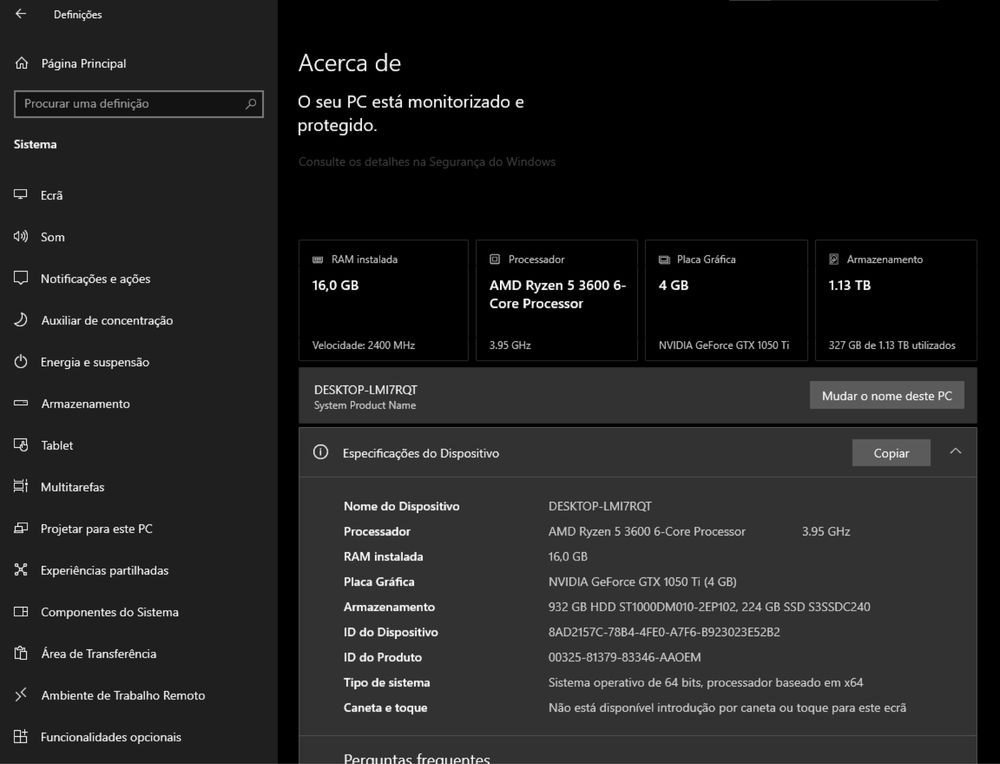Click the Acerca de page heading

[349, 63]
